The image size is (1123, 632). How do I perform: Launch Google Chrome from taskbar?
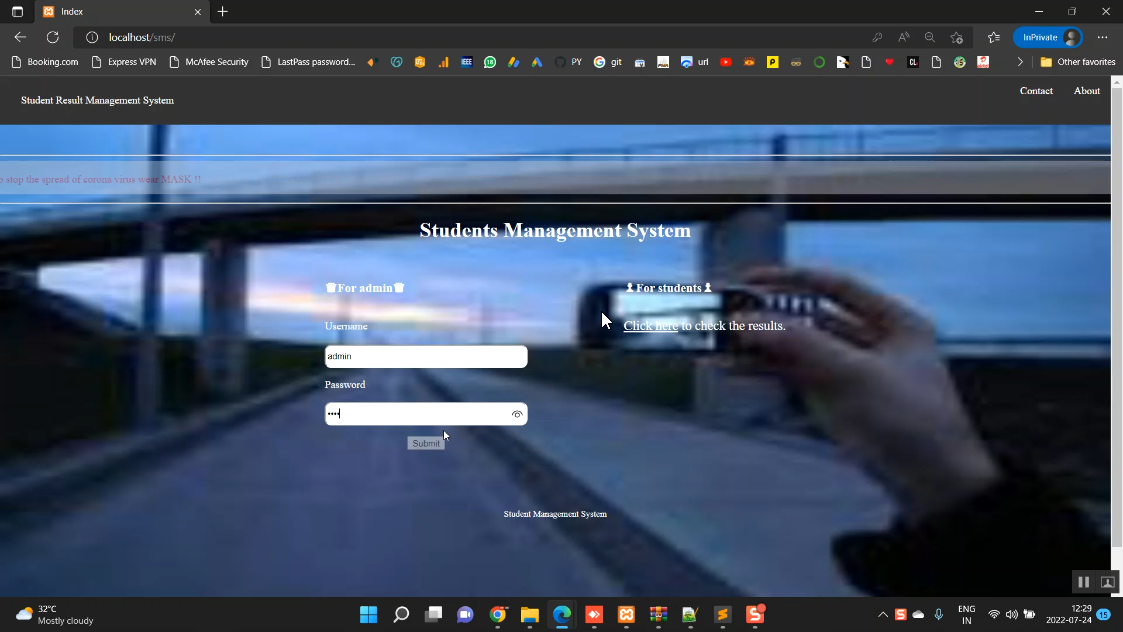(x=497, y=614)
